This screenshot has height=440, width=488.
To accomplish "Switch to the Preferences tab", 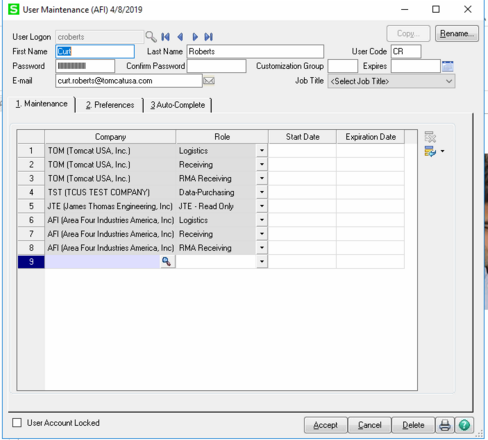I will (x=110, y=105).
